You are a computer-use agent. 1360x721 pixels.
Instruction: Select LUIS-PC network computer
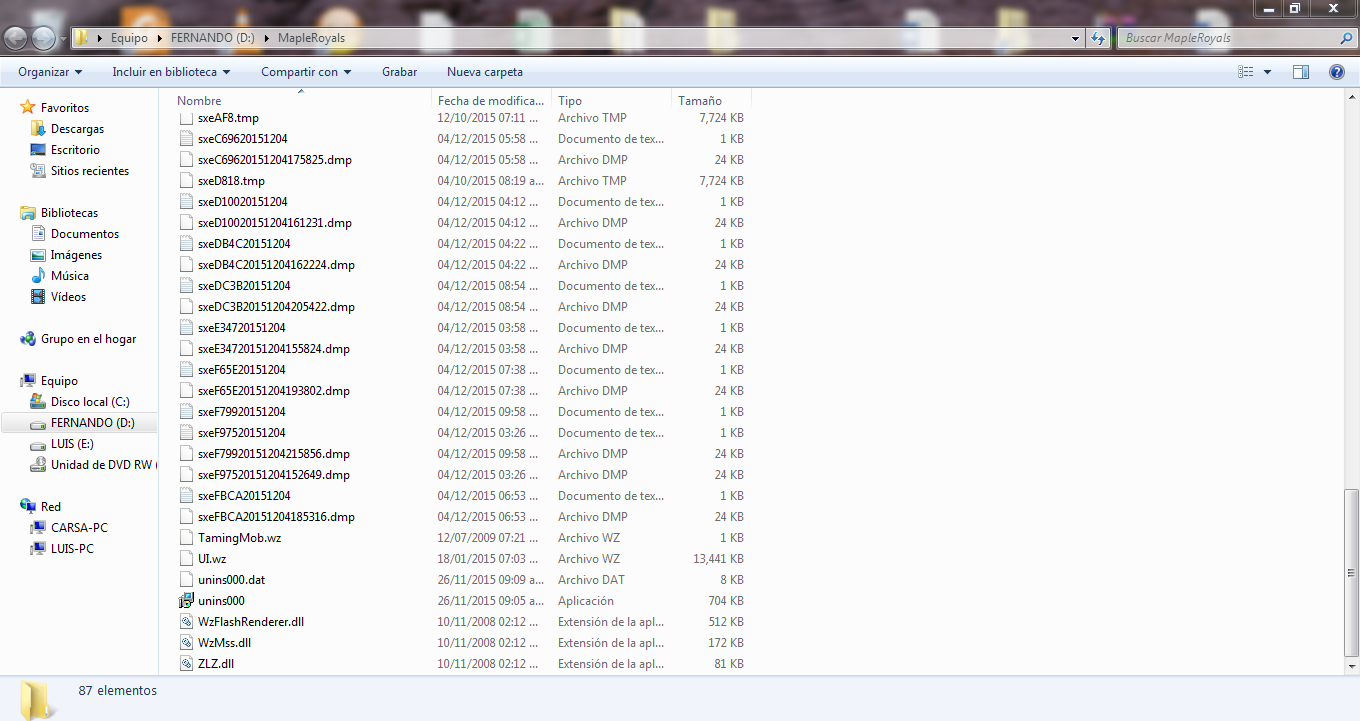tap(72, 549)
